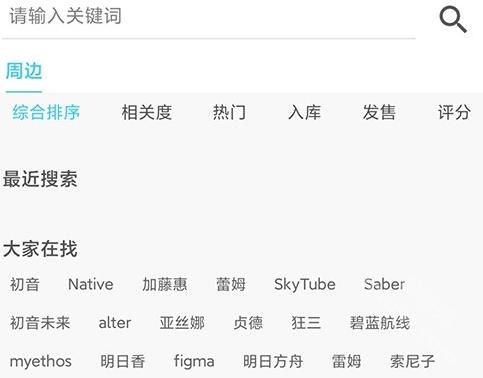Select 碧蓝航线 from popular searches
483x378 pixels.
tap(380, 323)
